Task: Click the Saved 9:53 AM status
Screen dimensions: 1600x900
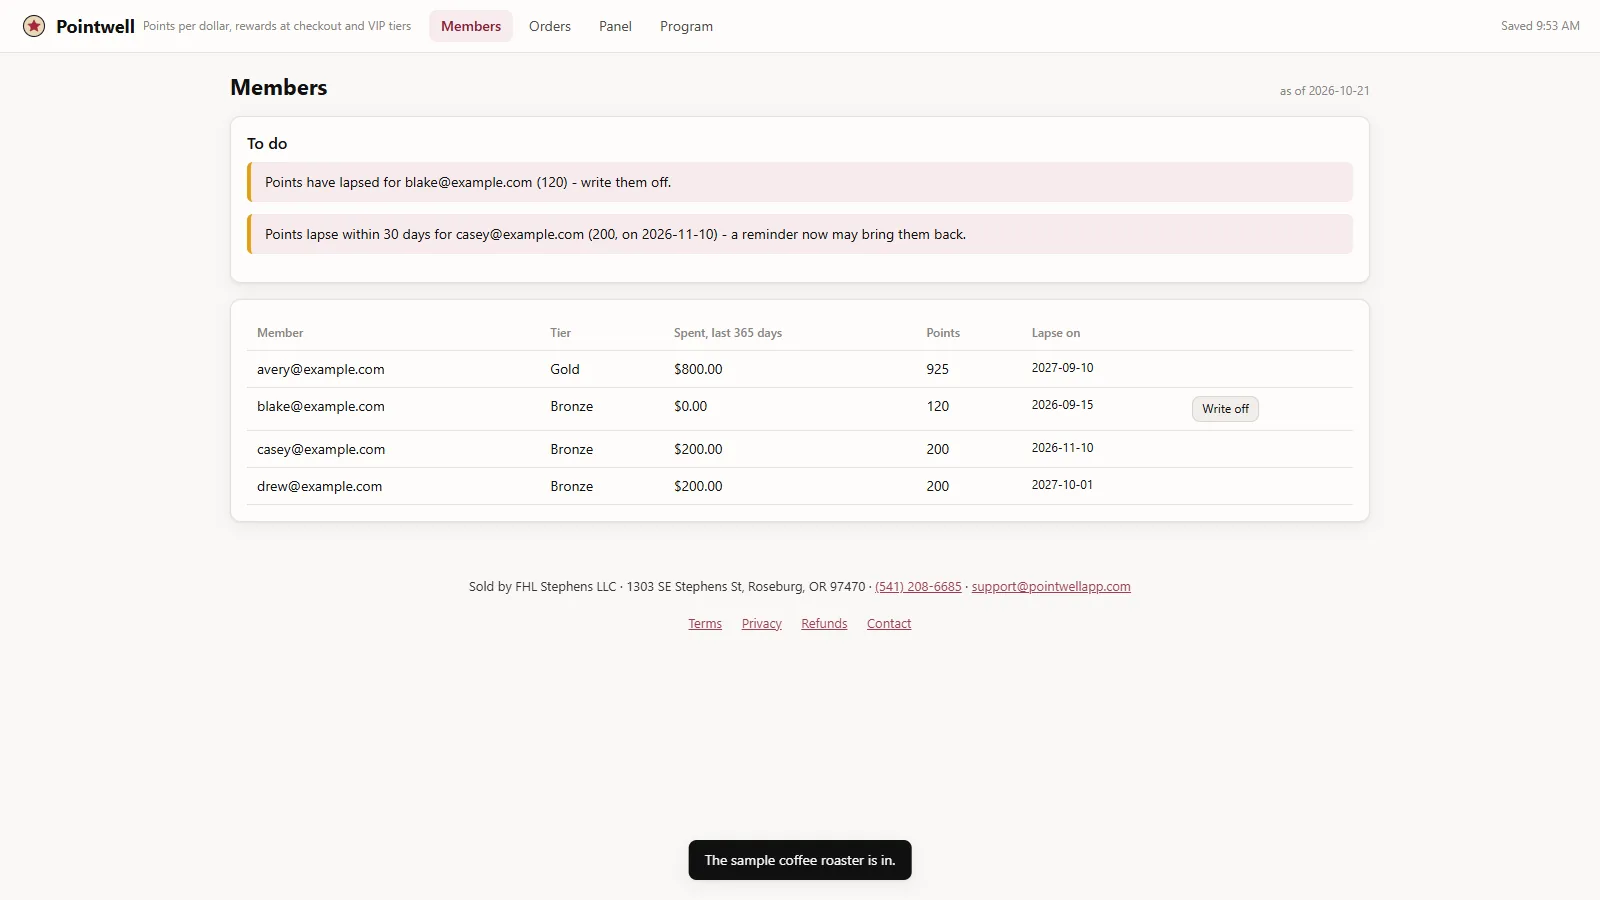Action: click(x=1540, y=26)
